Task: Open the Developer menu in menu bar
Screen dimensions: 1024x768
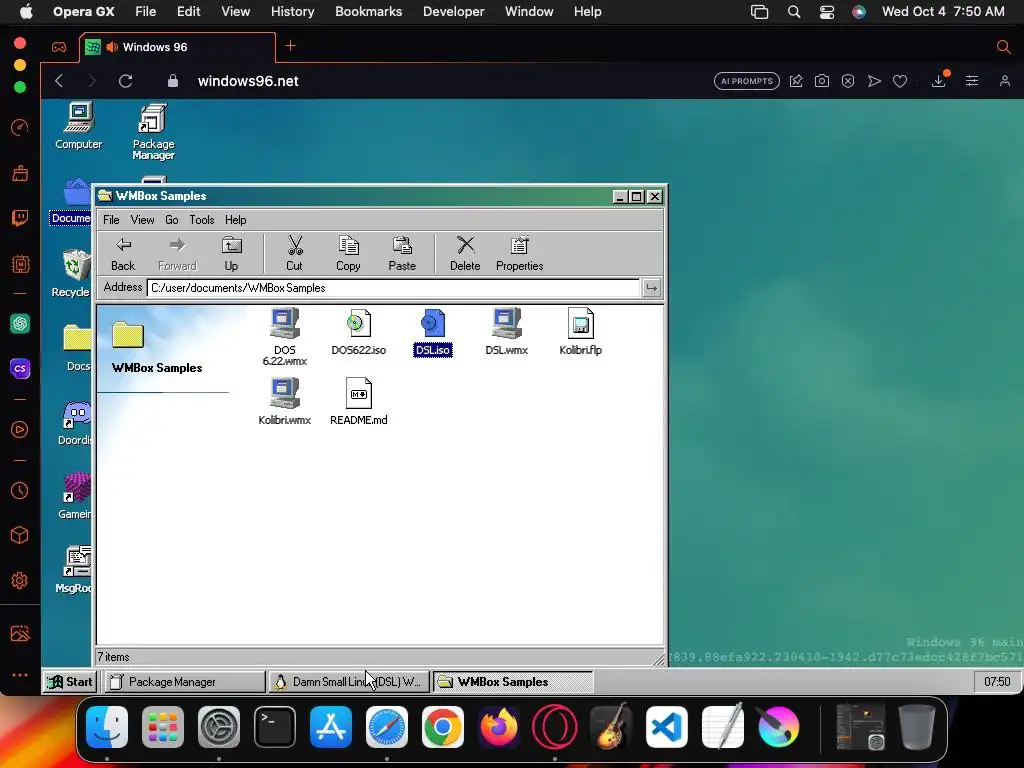Action: click(x=454, y=11)
